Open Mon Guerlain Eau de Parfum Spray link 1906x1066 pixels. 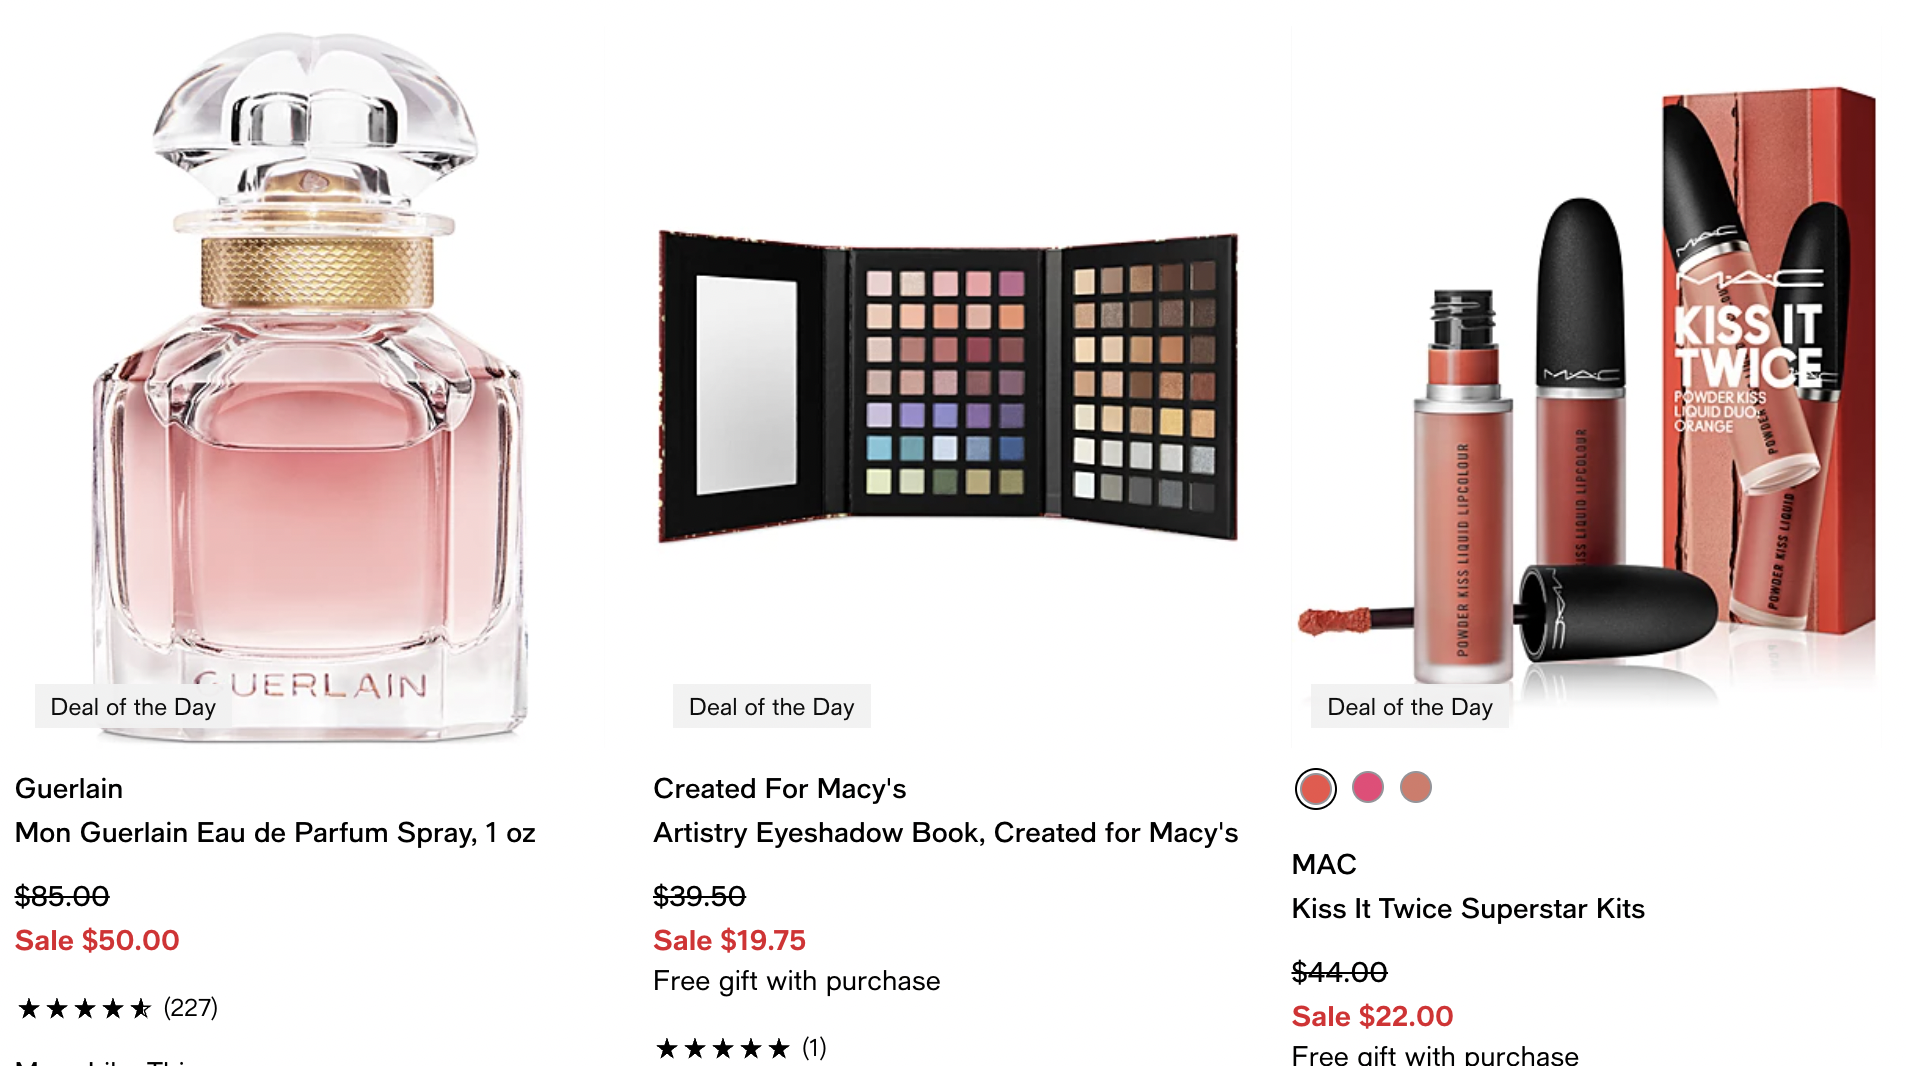click(x=275, y=832)
